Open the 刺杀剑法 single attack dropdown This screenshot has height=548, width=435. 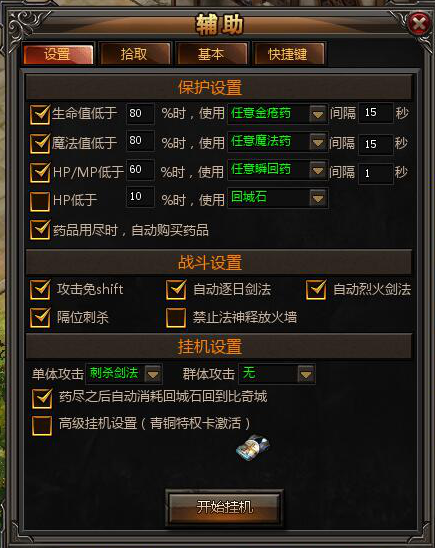tap(152, 374)
